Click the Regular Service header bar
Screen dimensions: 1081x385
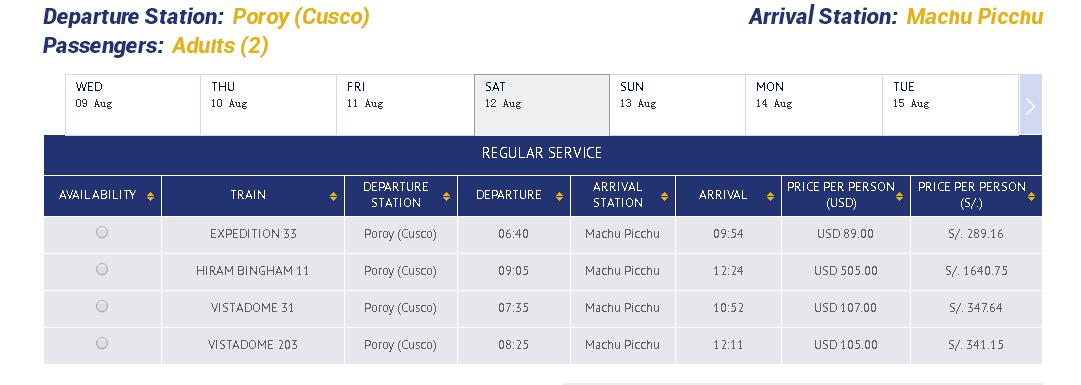coord(543,155)
